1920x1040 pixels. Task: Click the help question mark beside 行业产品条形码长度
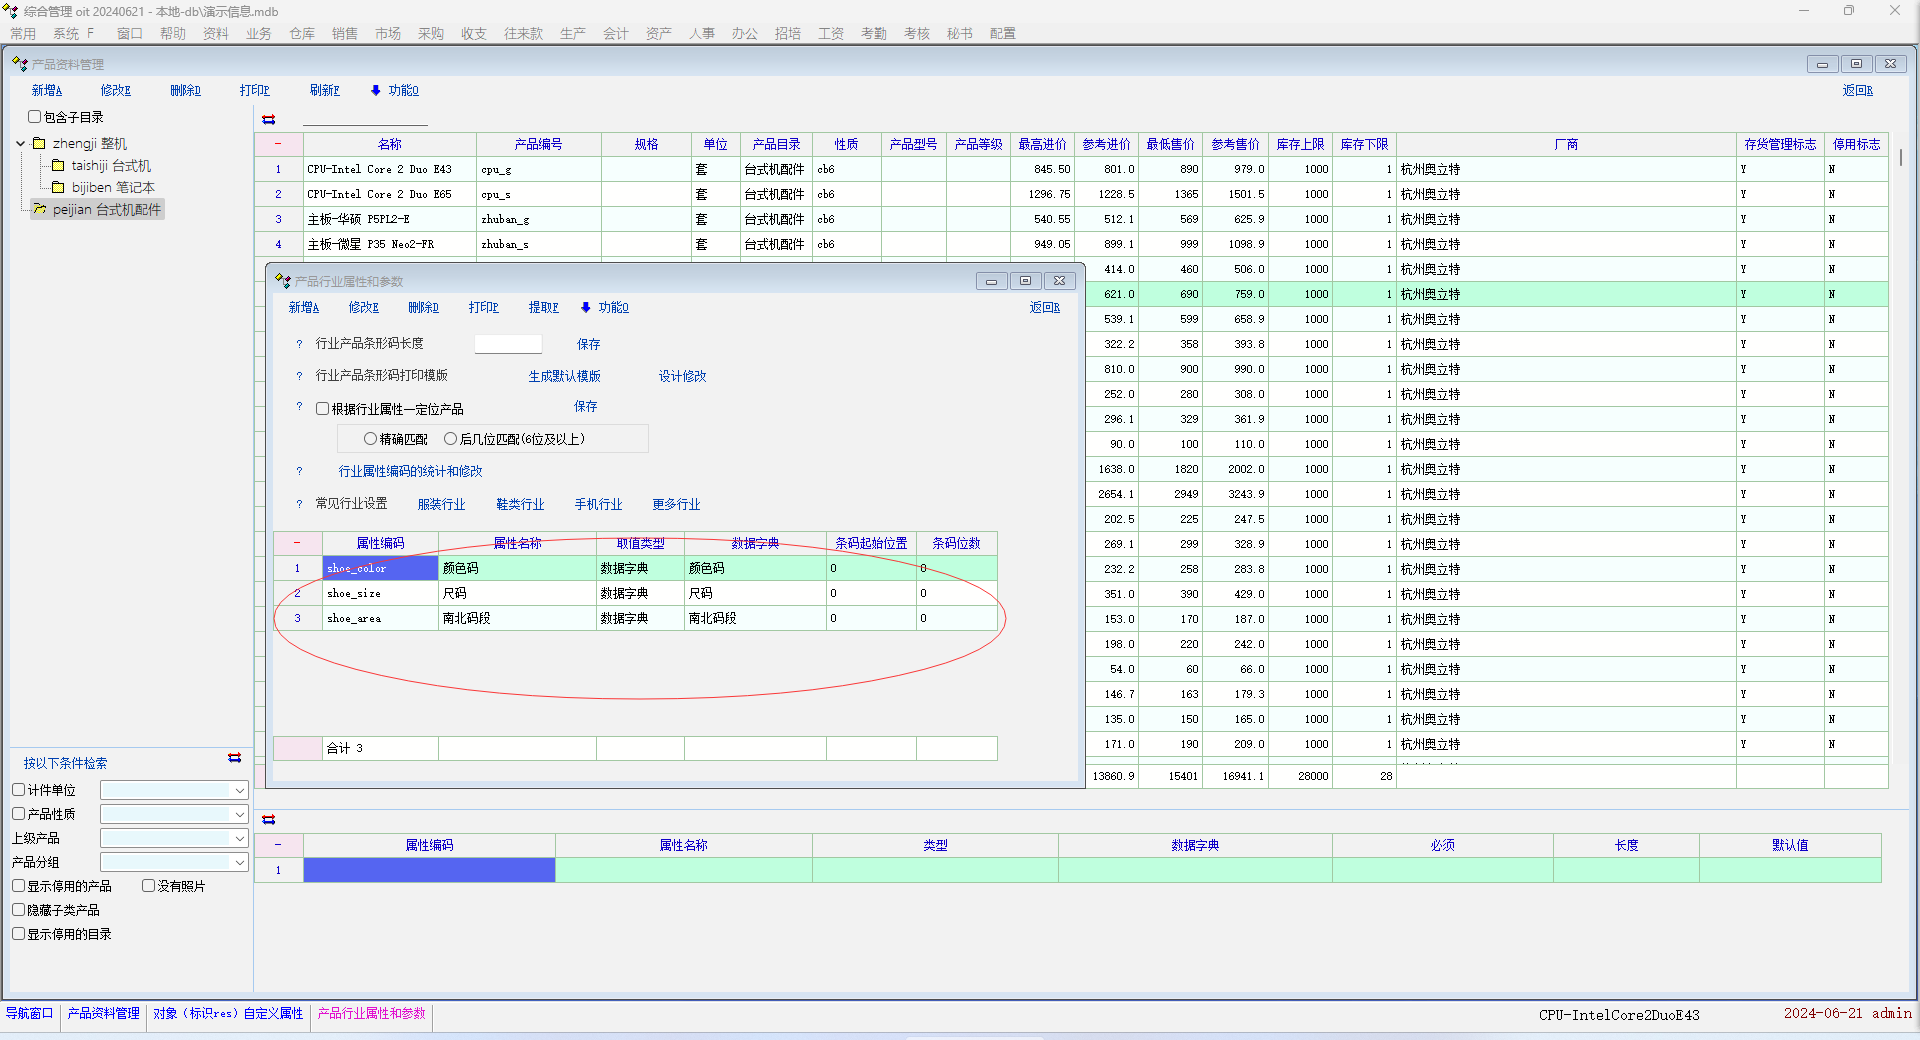[299, 344]
